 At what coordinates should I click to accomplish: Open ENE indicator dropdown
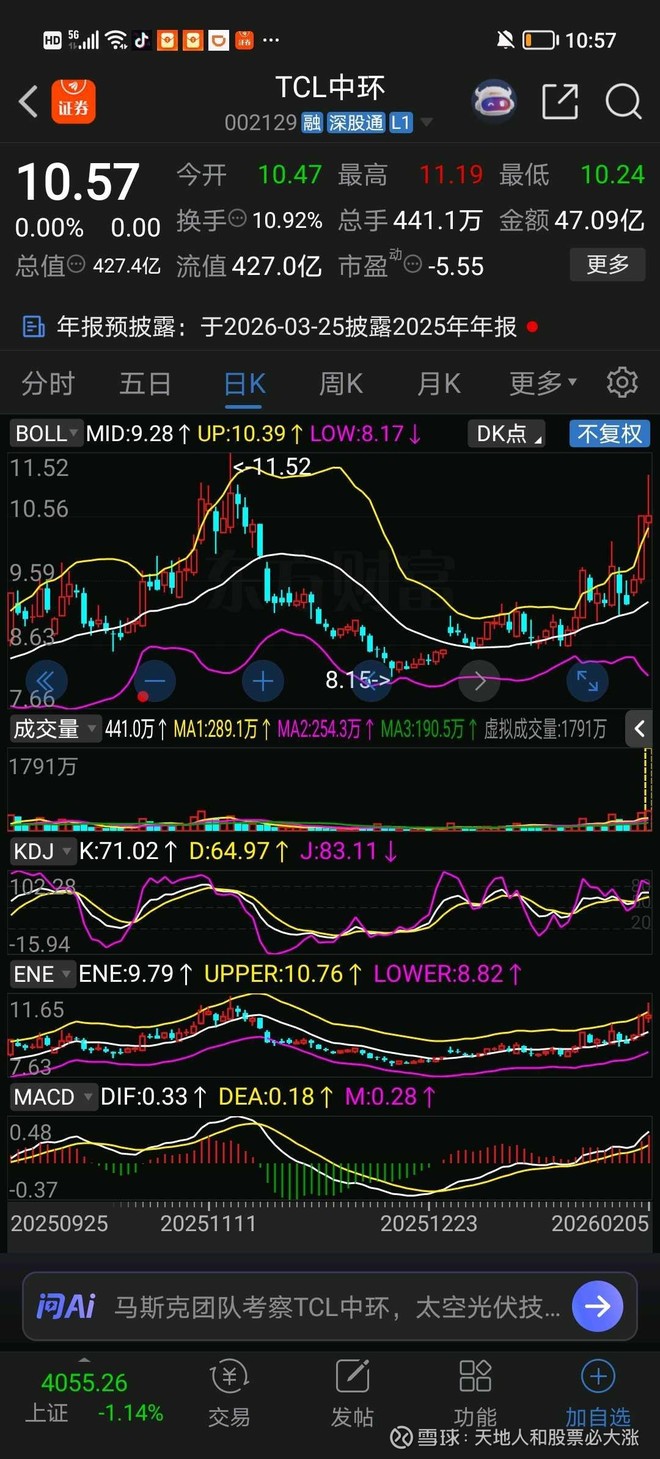pyautogui.click(x=41, y=973)
